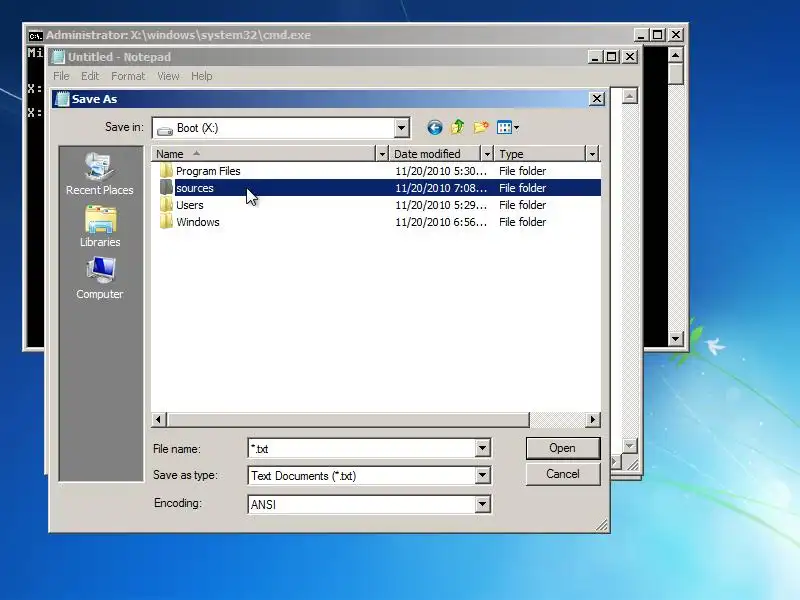The image size is (800, 600).
Task: Select the Windows folder icon
Action: click(166, 221)
